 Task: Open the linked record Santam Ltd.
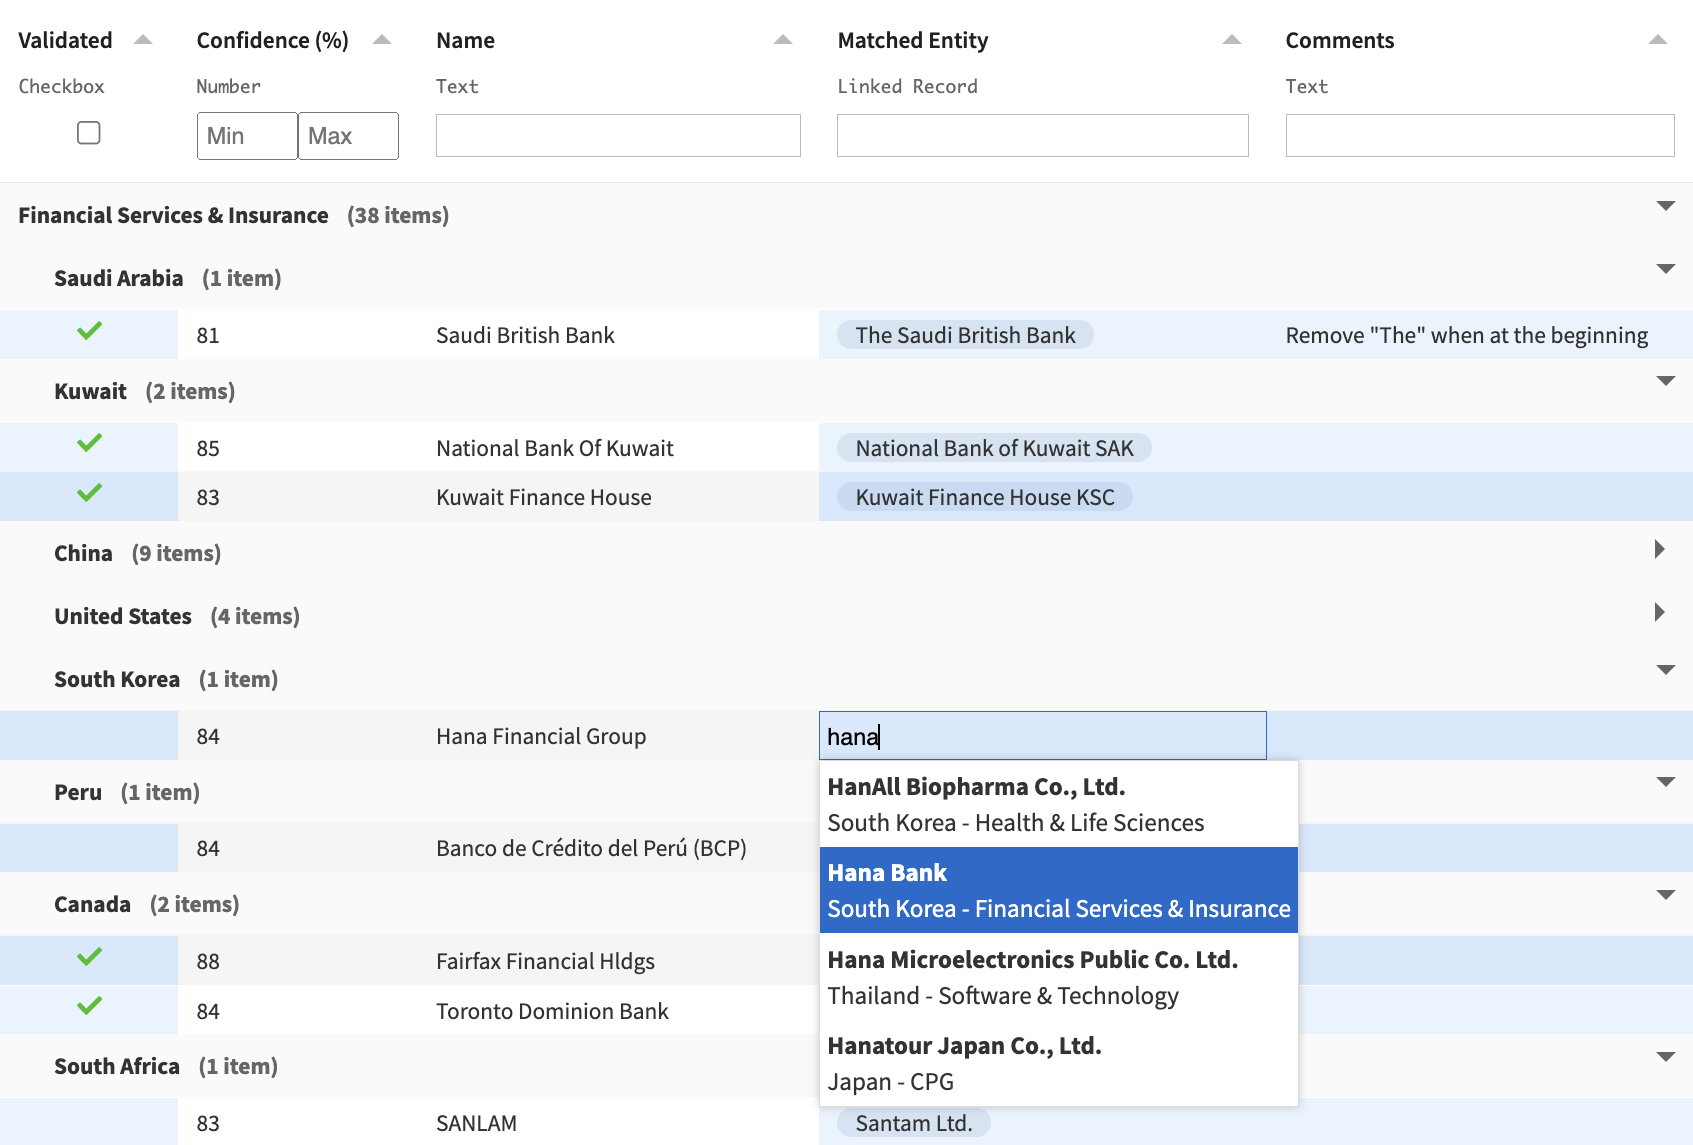tap(911, 1122)
